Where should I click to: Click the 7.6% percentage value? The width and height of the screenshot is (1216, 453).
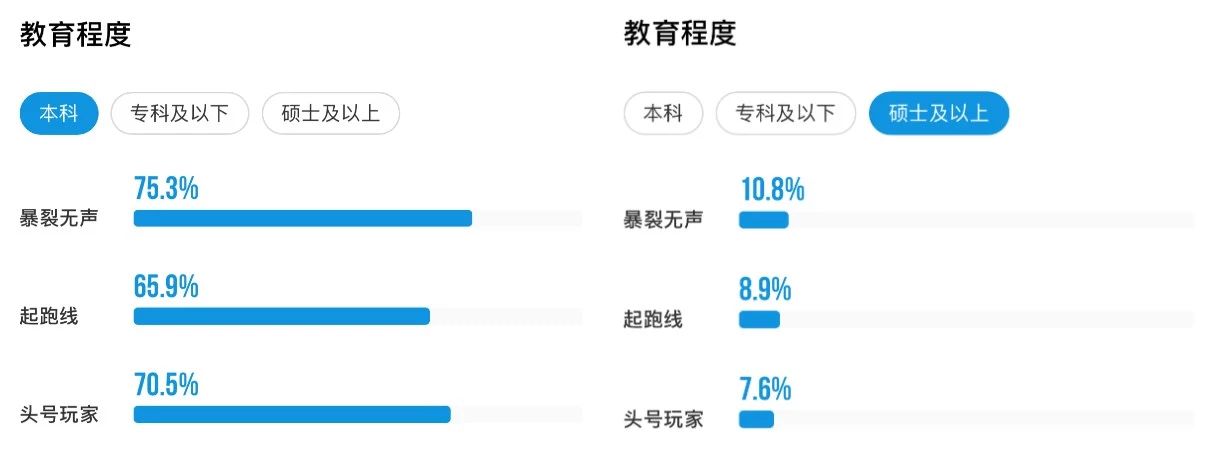pyautogui.click(x=766, y=388)
